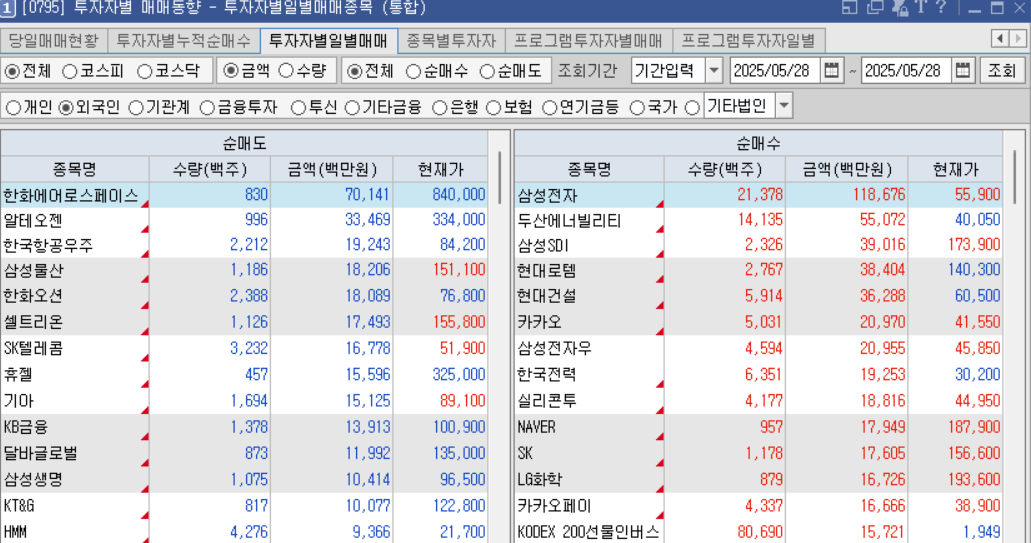
Task: Select the 셀트리온 row
Action: [244, 322]
